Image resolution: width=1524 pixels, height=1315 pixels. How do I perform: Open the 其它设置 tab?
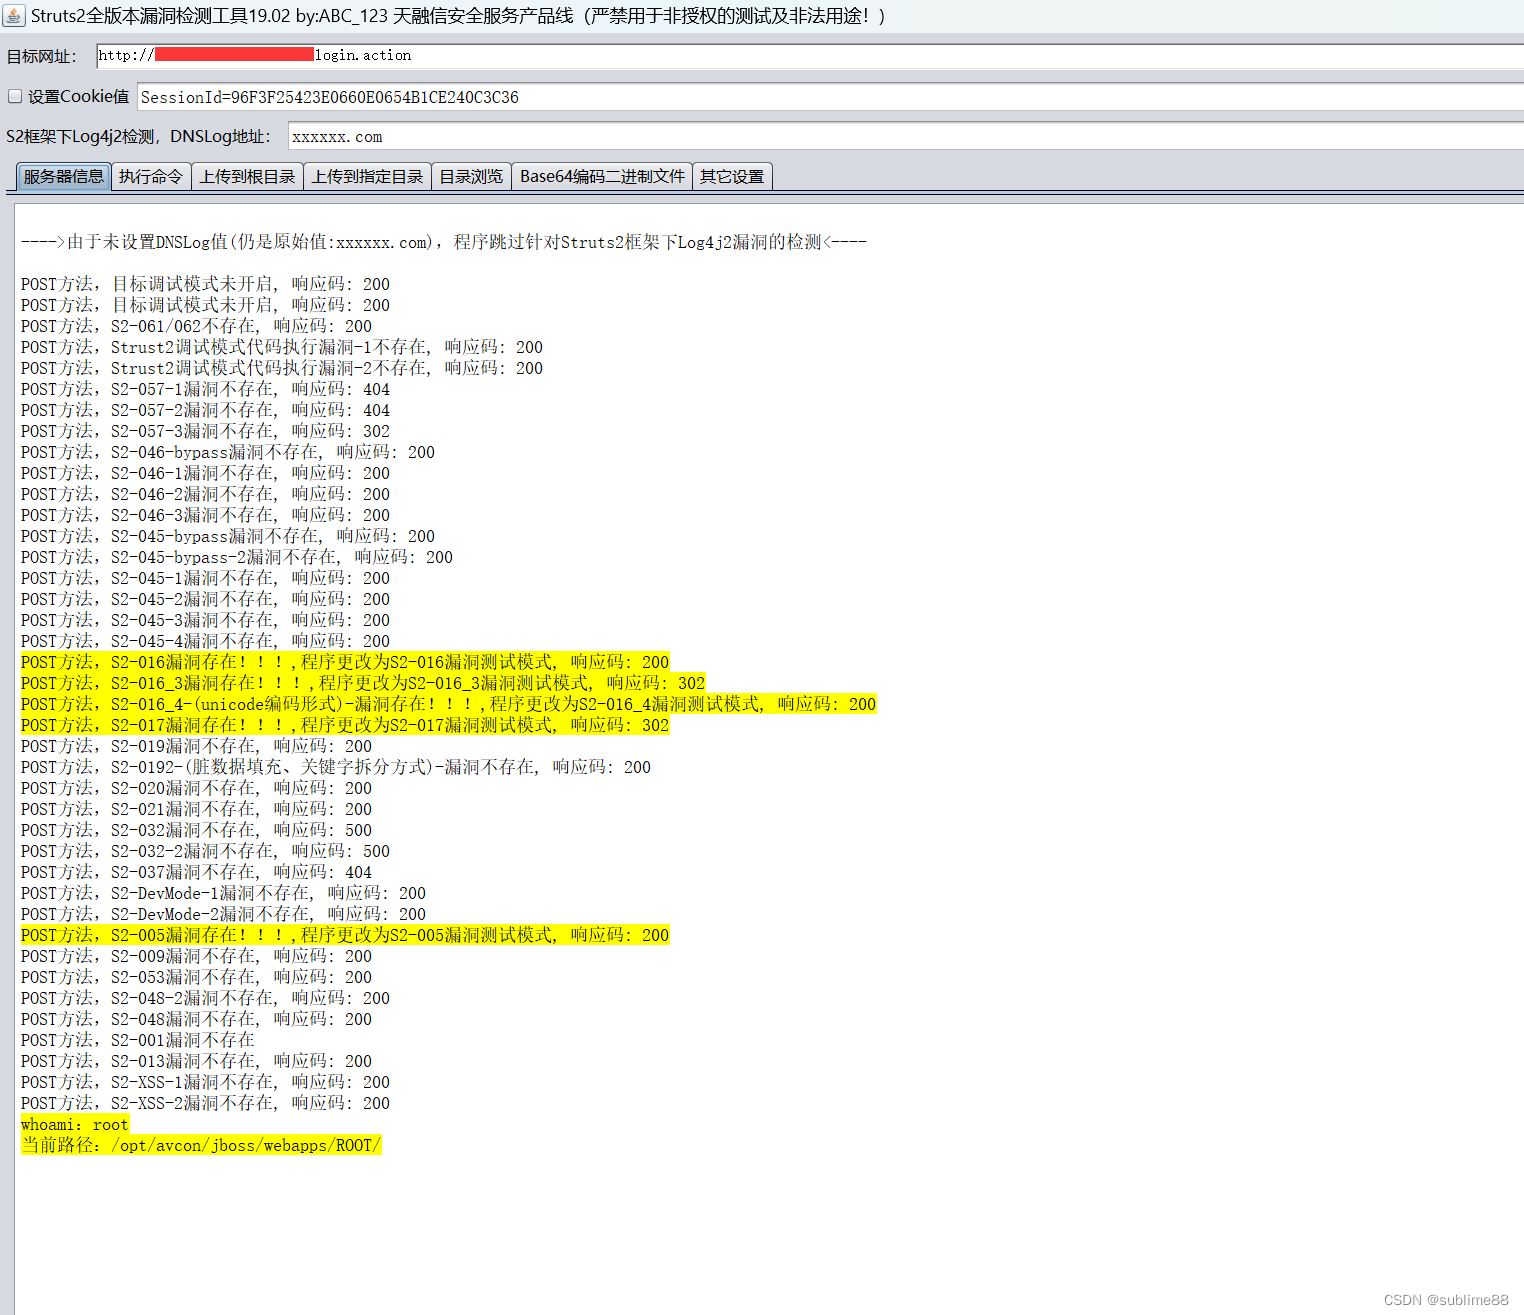[732, 177]
